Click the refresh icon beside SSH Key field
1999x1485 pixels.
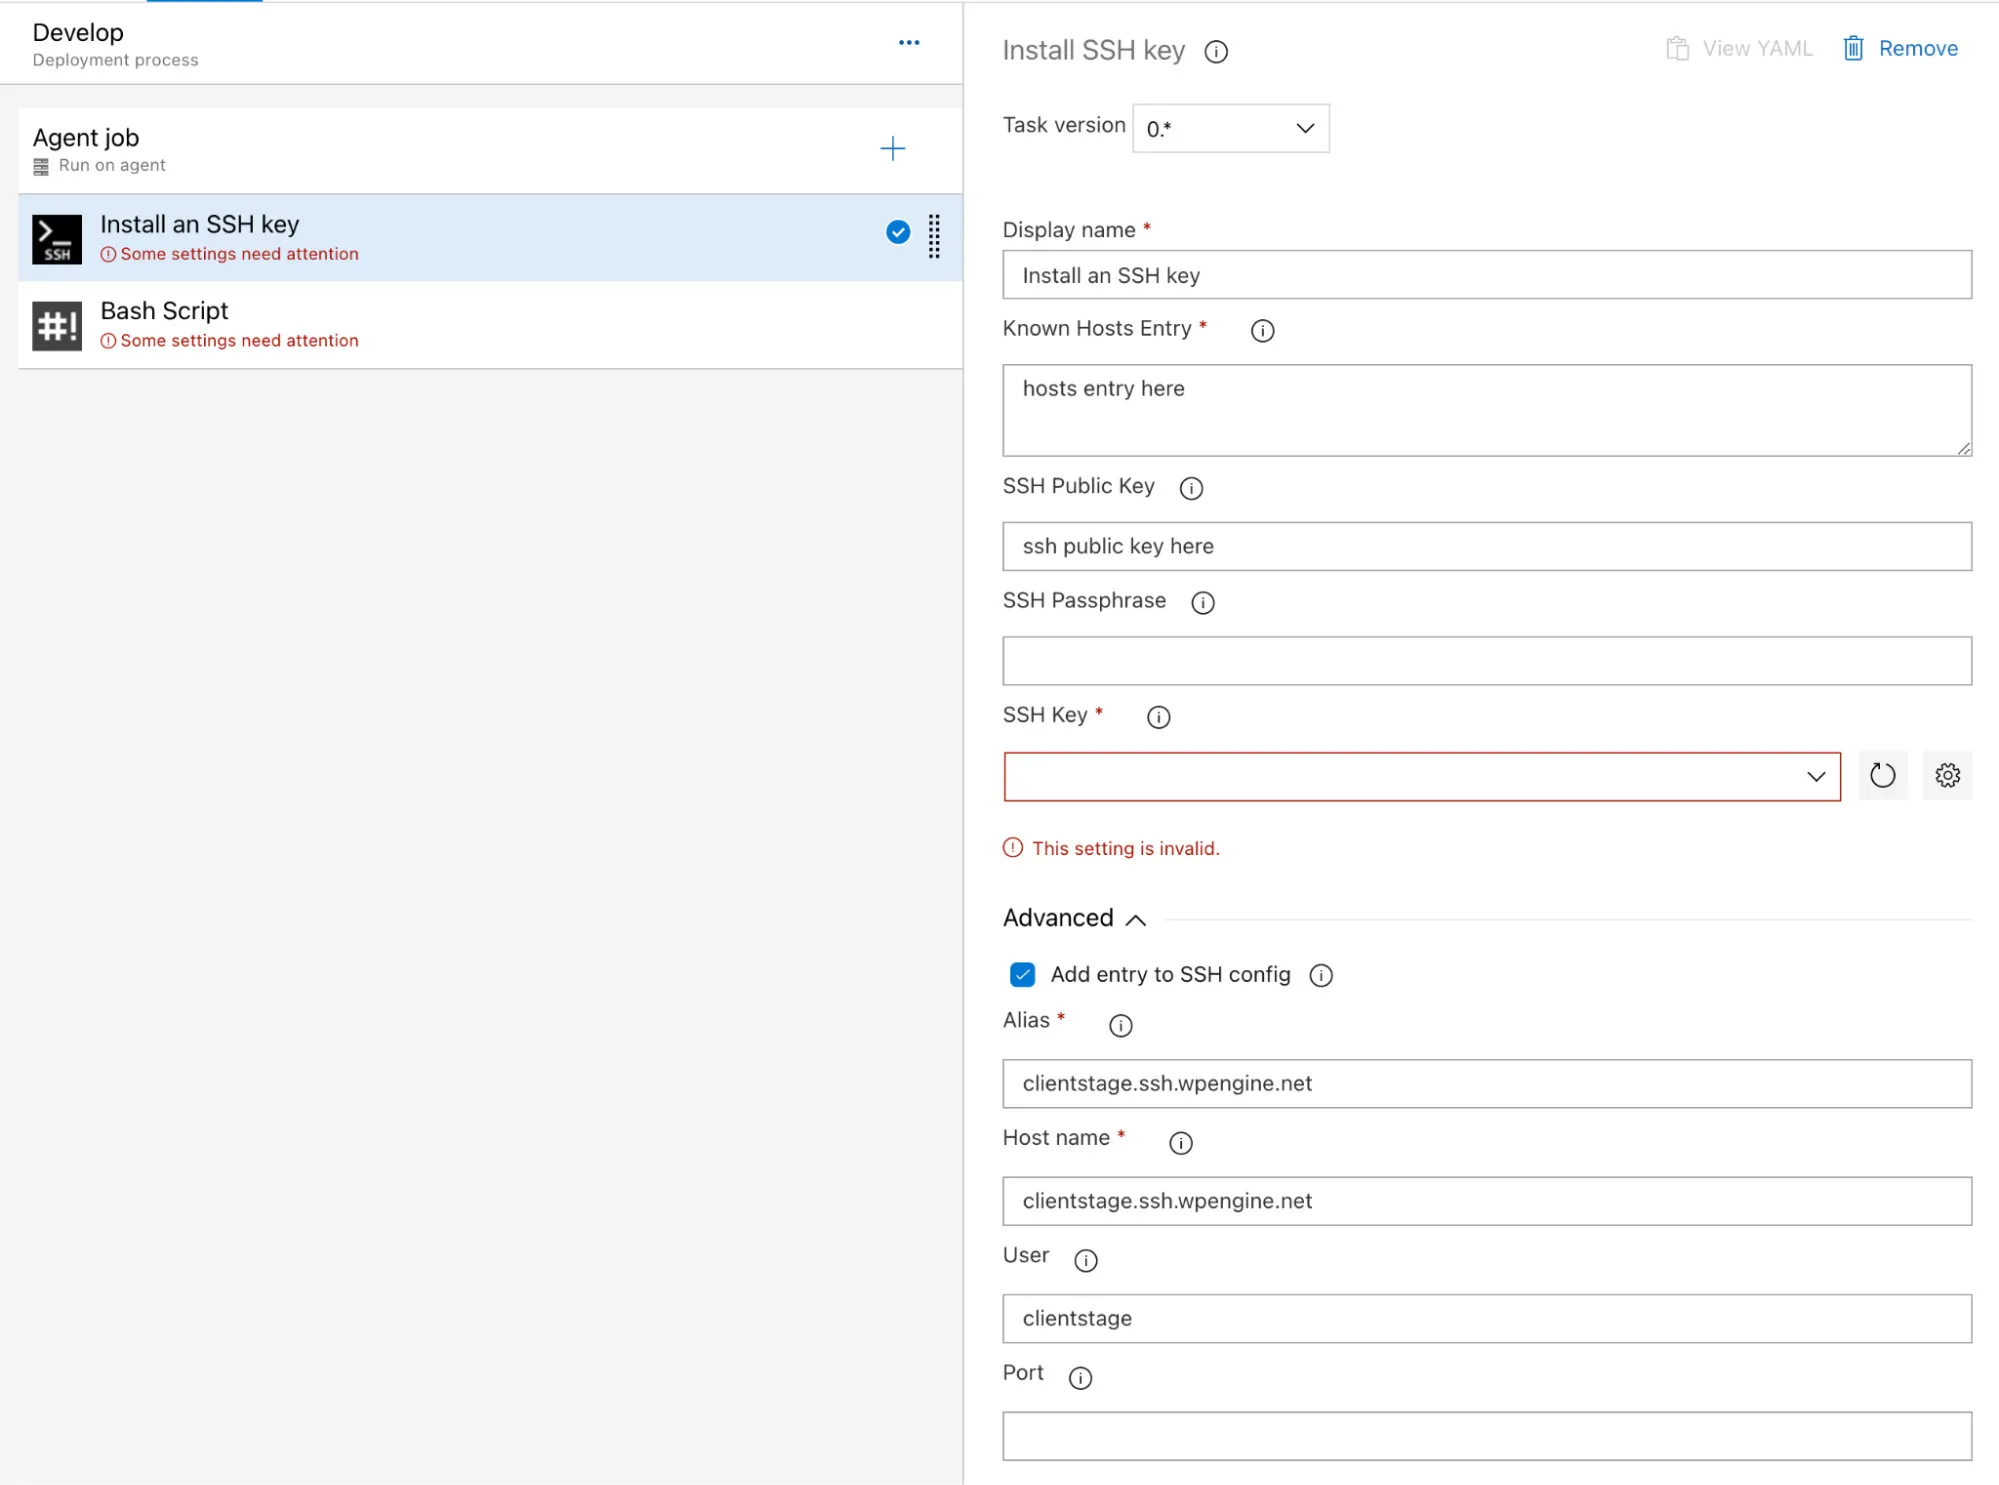point(1882,775)
